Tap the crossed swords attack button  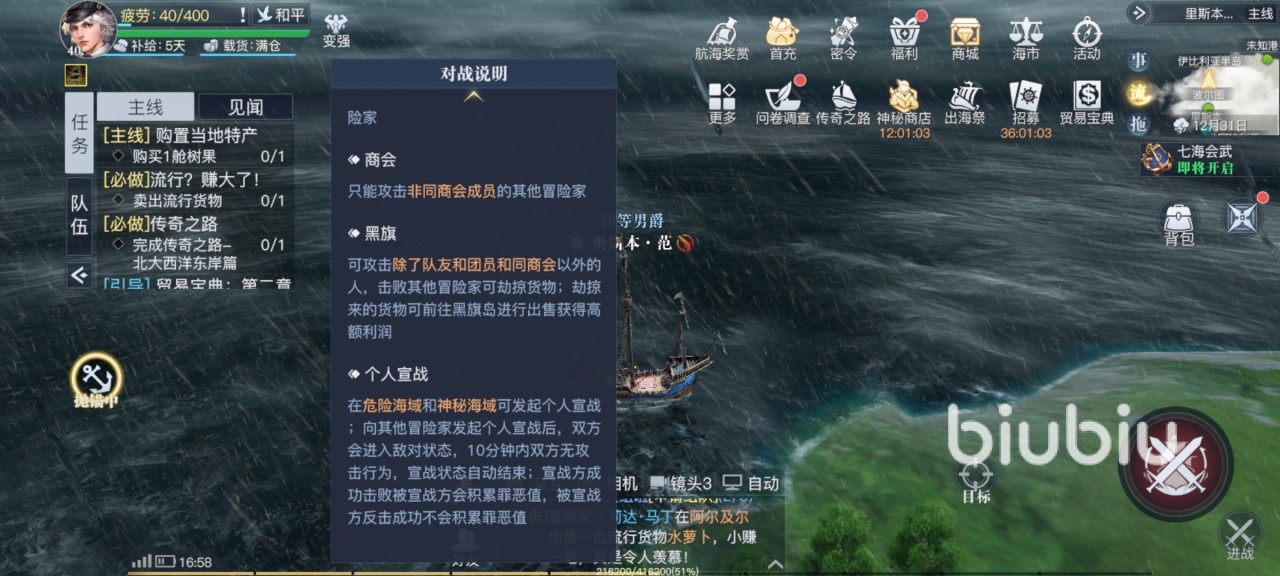[x=1175, y=464]
